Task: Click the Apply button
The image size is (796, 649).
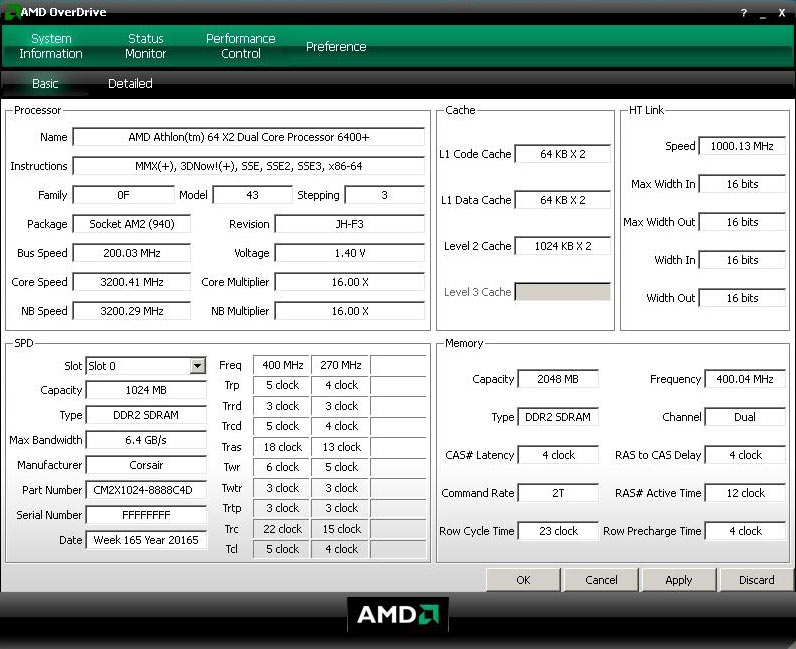Action: (x=679, y=580)
